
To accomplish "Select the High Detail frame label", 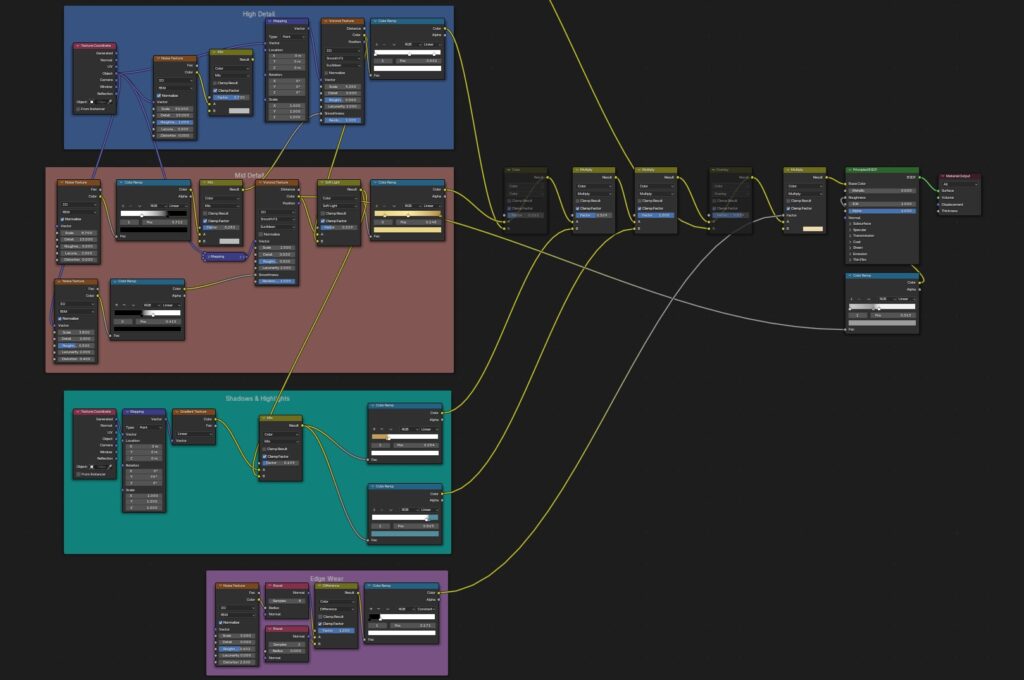I will point(258,14).
